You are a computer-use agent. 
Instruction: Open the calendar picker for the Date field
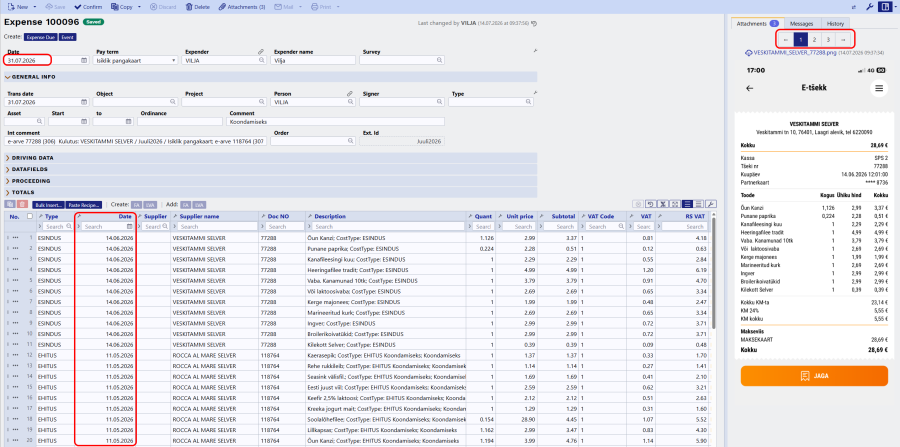point(84,60)
